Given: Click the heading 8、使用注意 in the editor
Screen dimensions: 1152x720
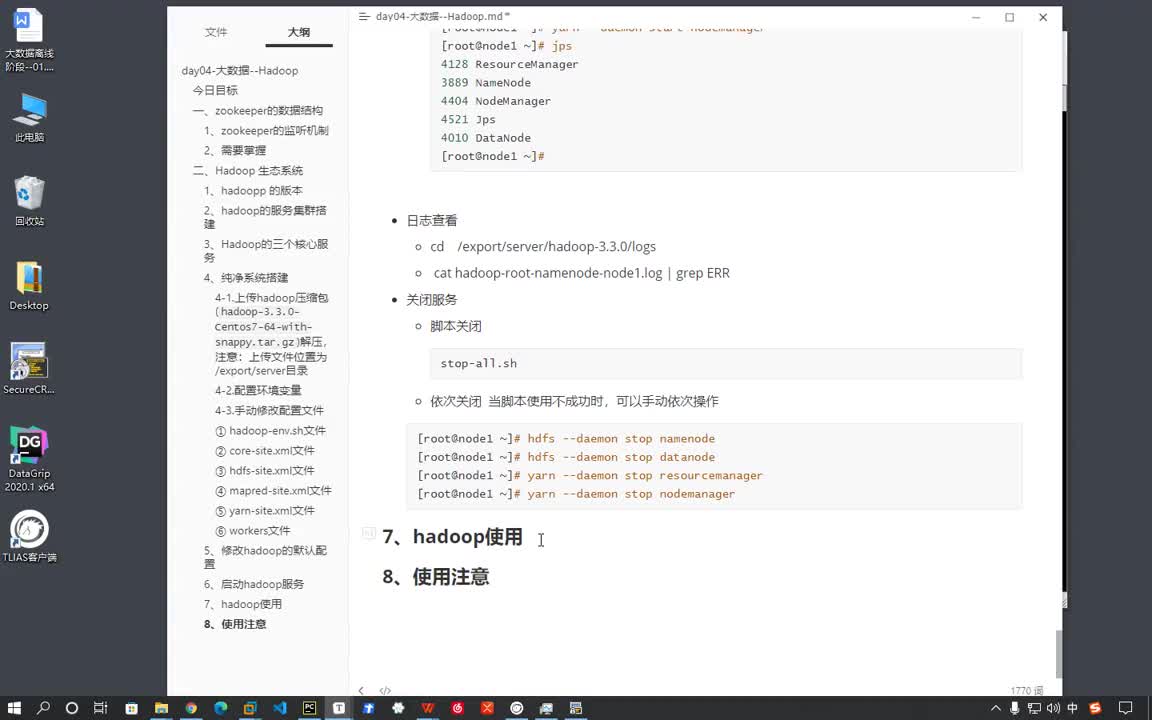Looking at the screenshot, I should (x=436, y=577).
